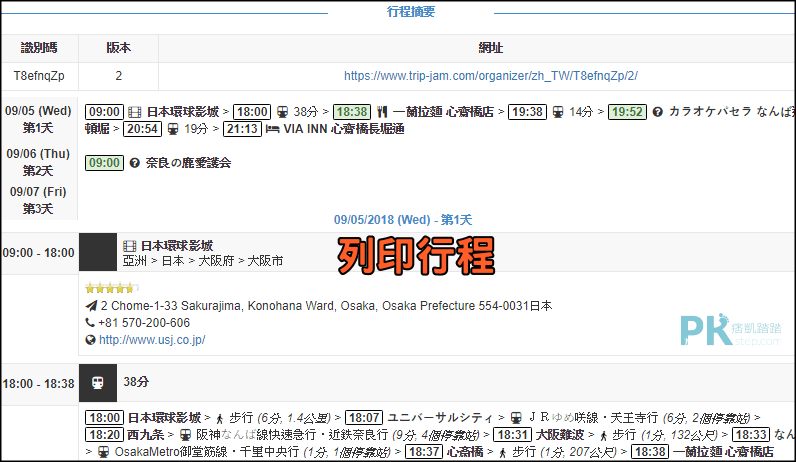This screenshot has height=462, width=796.
Task: Click train icon before JRゆめ咲線
Action: (516, 418)
